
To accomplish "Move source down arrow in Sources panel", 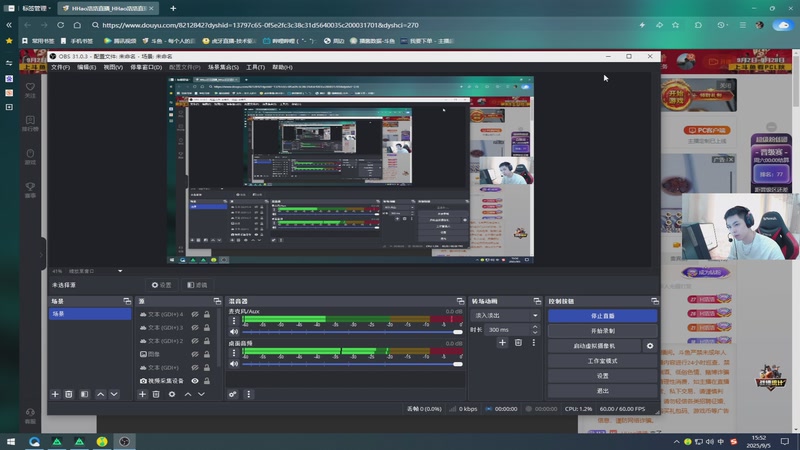I will click(202, 394).
